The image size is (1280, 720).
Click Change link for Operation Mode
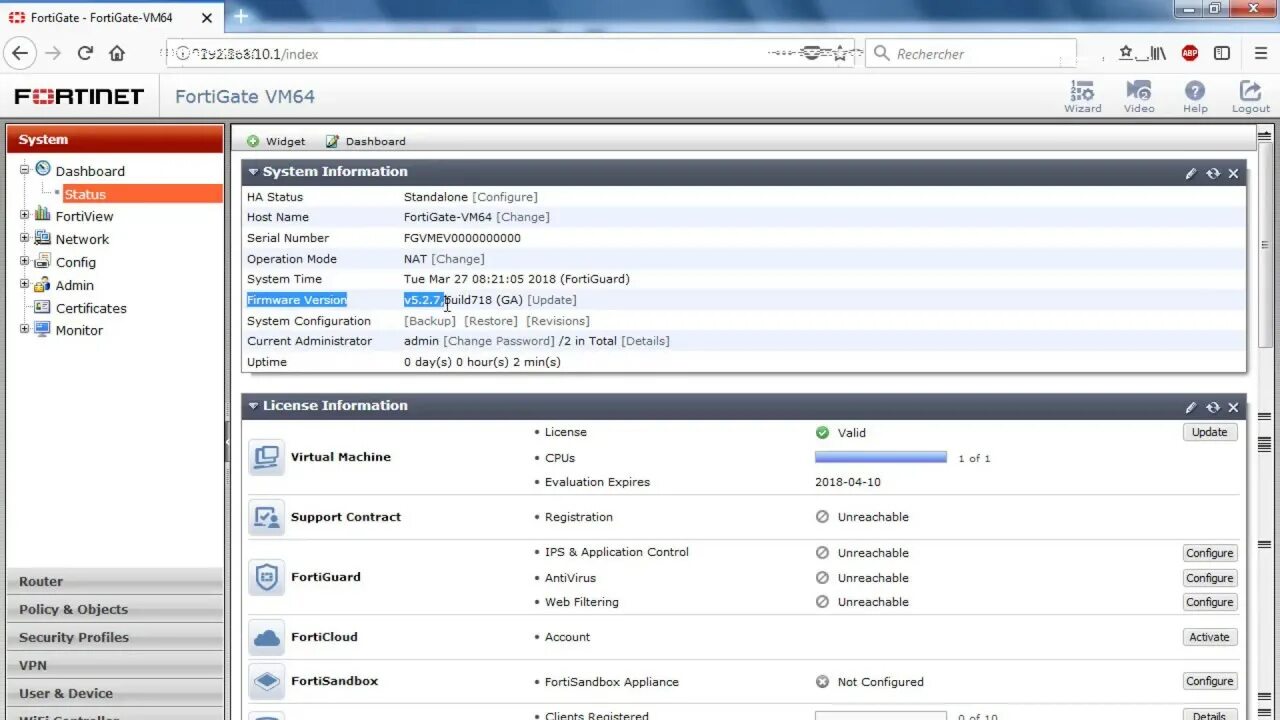(x=458, y=259)
